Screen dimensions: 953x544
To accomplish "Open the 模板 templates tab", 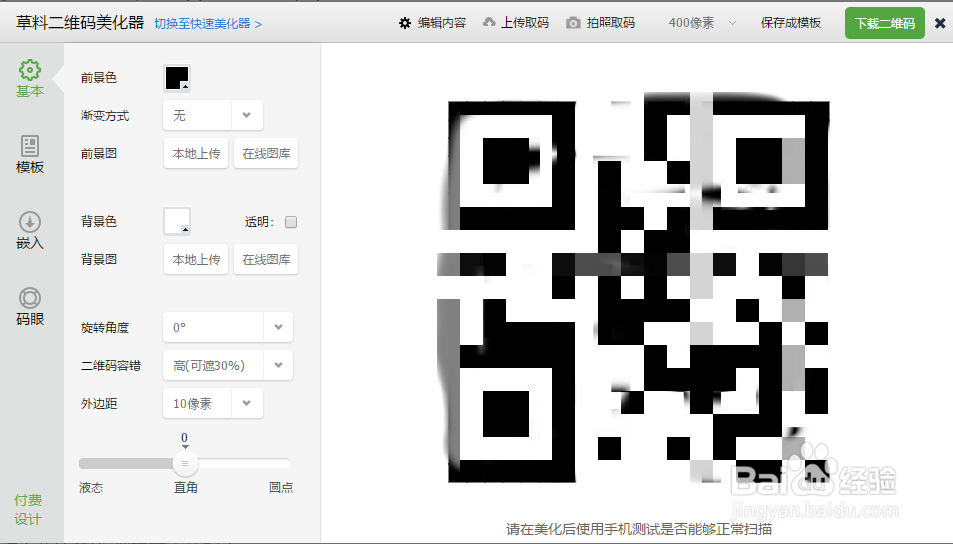I will point(30,155).
